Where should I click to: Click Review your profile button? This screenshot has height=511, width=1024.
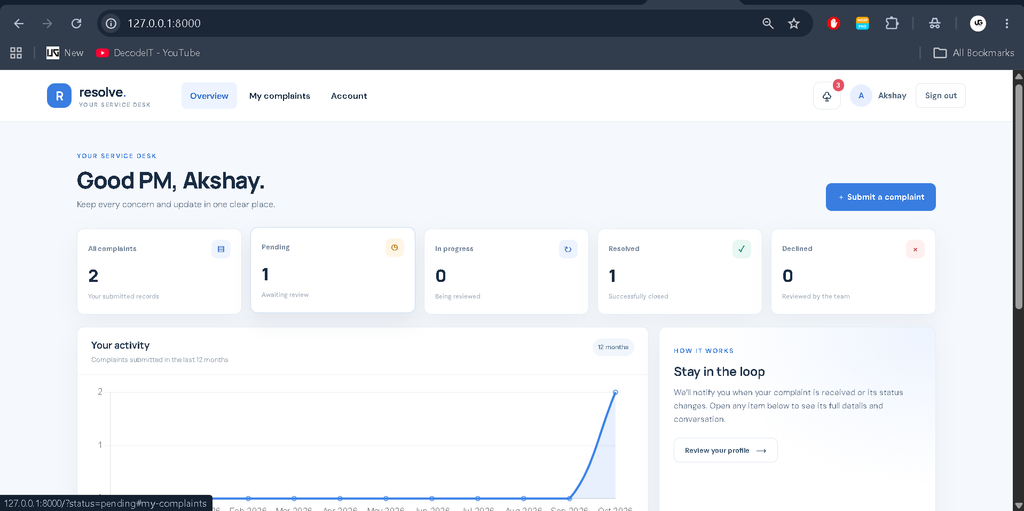point(726,450)
